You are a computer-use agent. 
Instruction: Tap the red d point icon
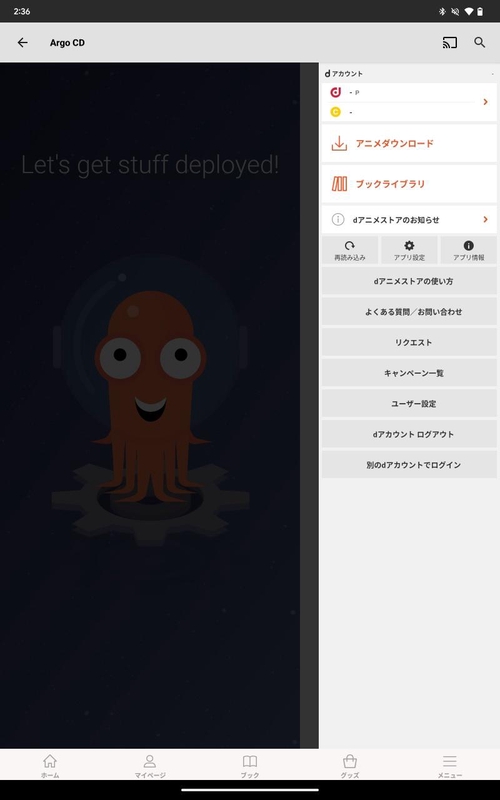[336, 92]
